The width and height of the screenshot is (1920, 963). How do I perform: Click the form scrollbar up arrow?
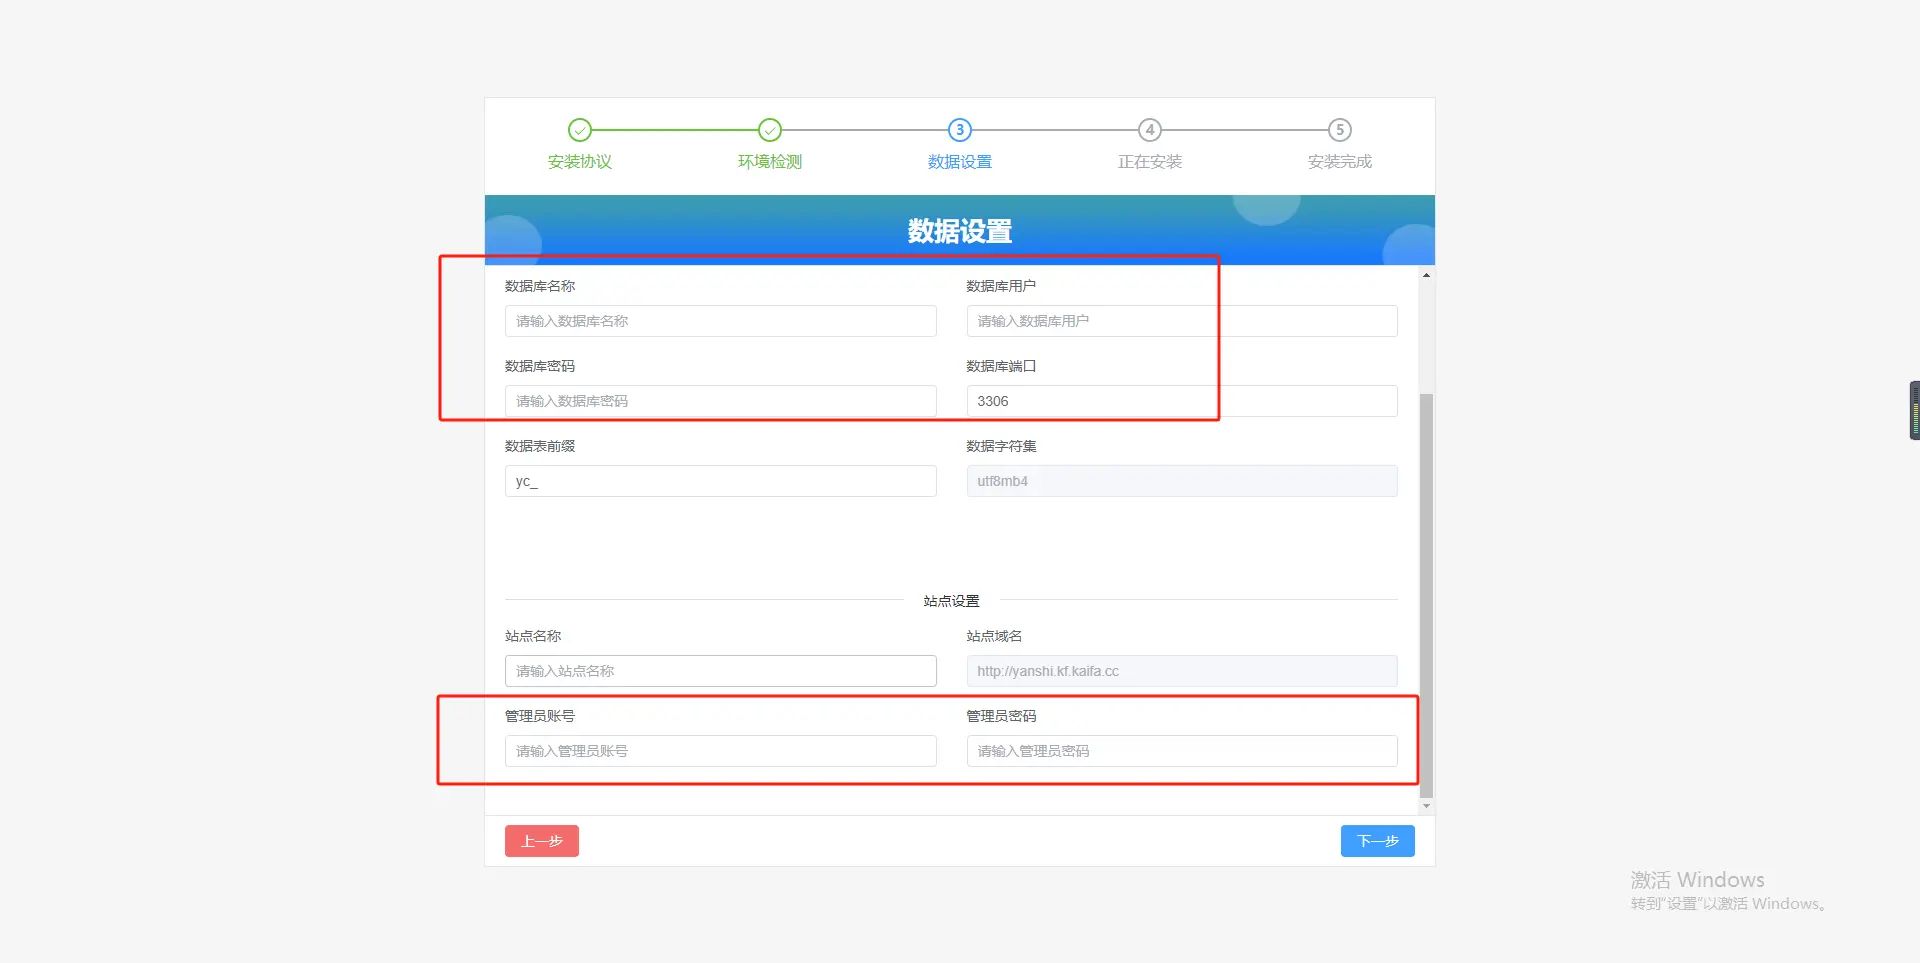pyautogui.click(x=1426, y=275)
